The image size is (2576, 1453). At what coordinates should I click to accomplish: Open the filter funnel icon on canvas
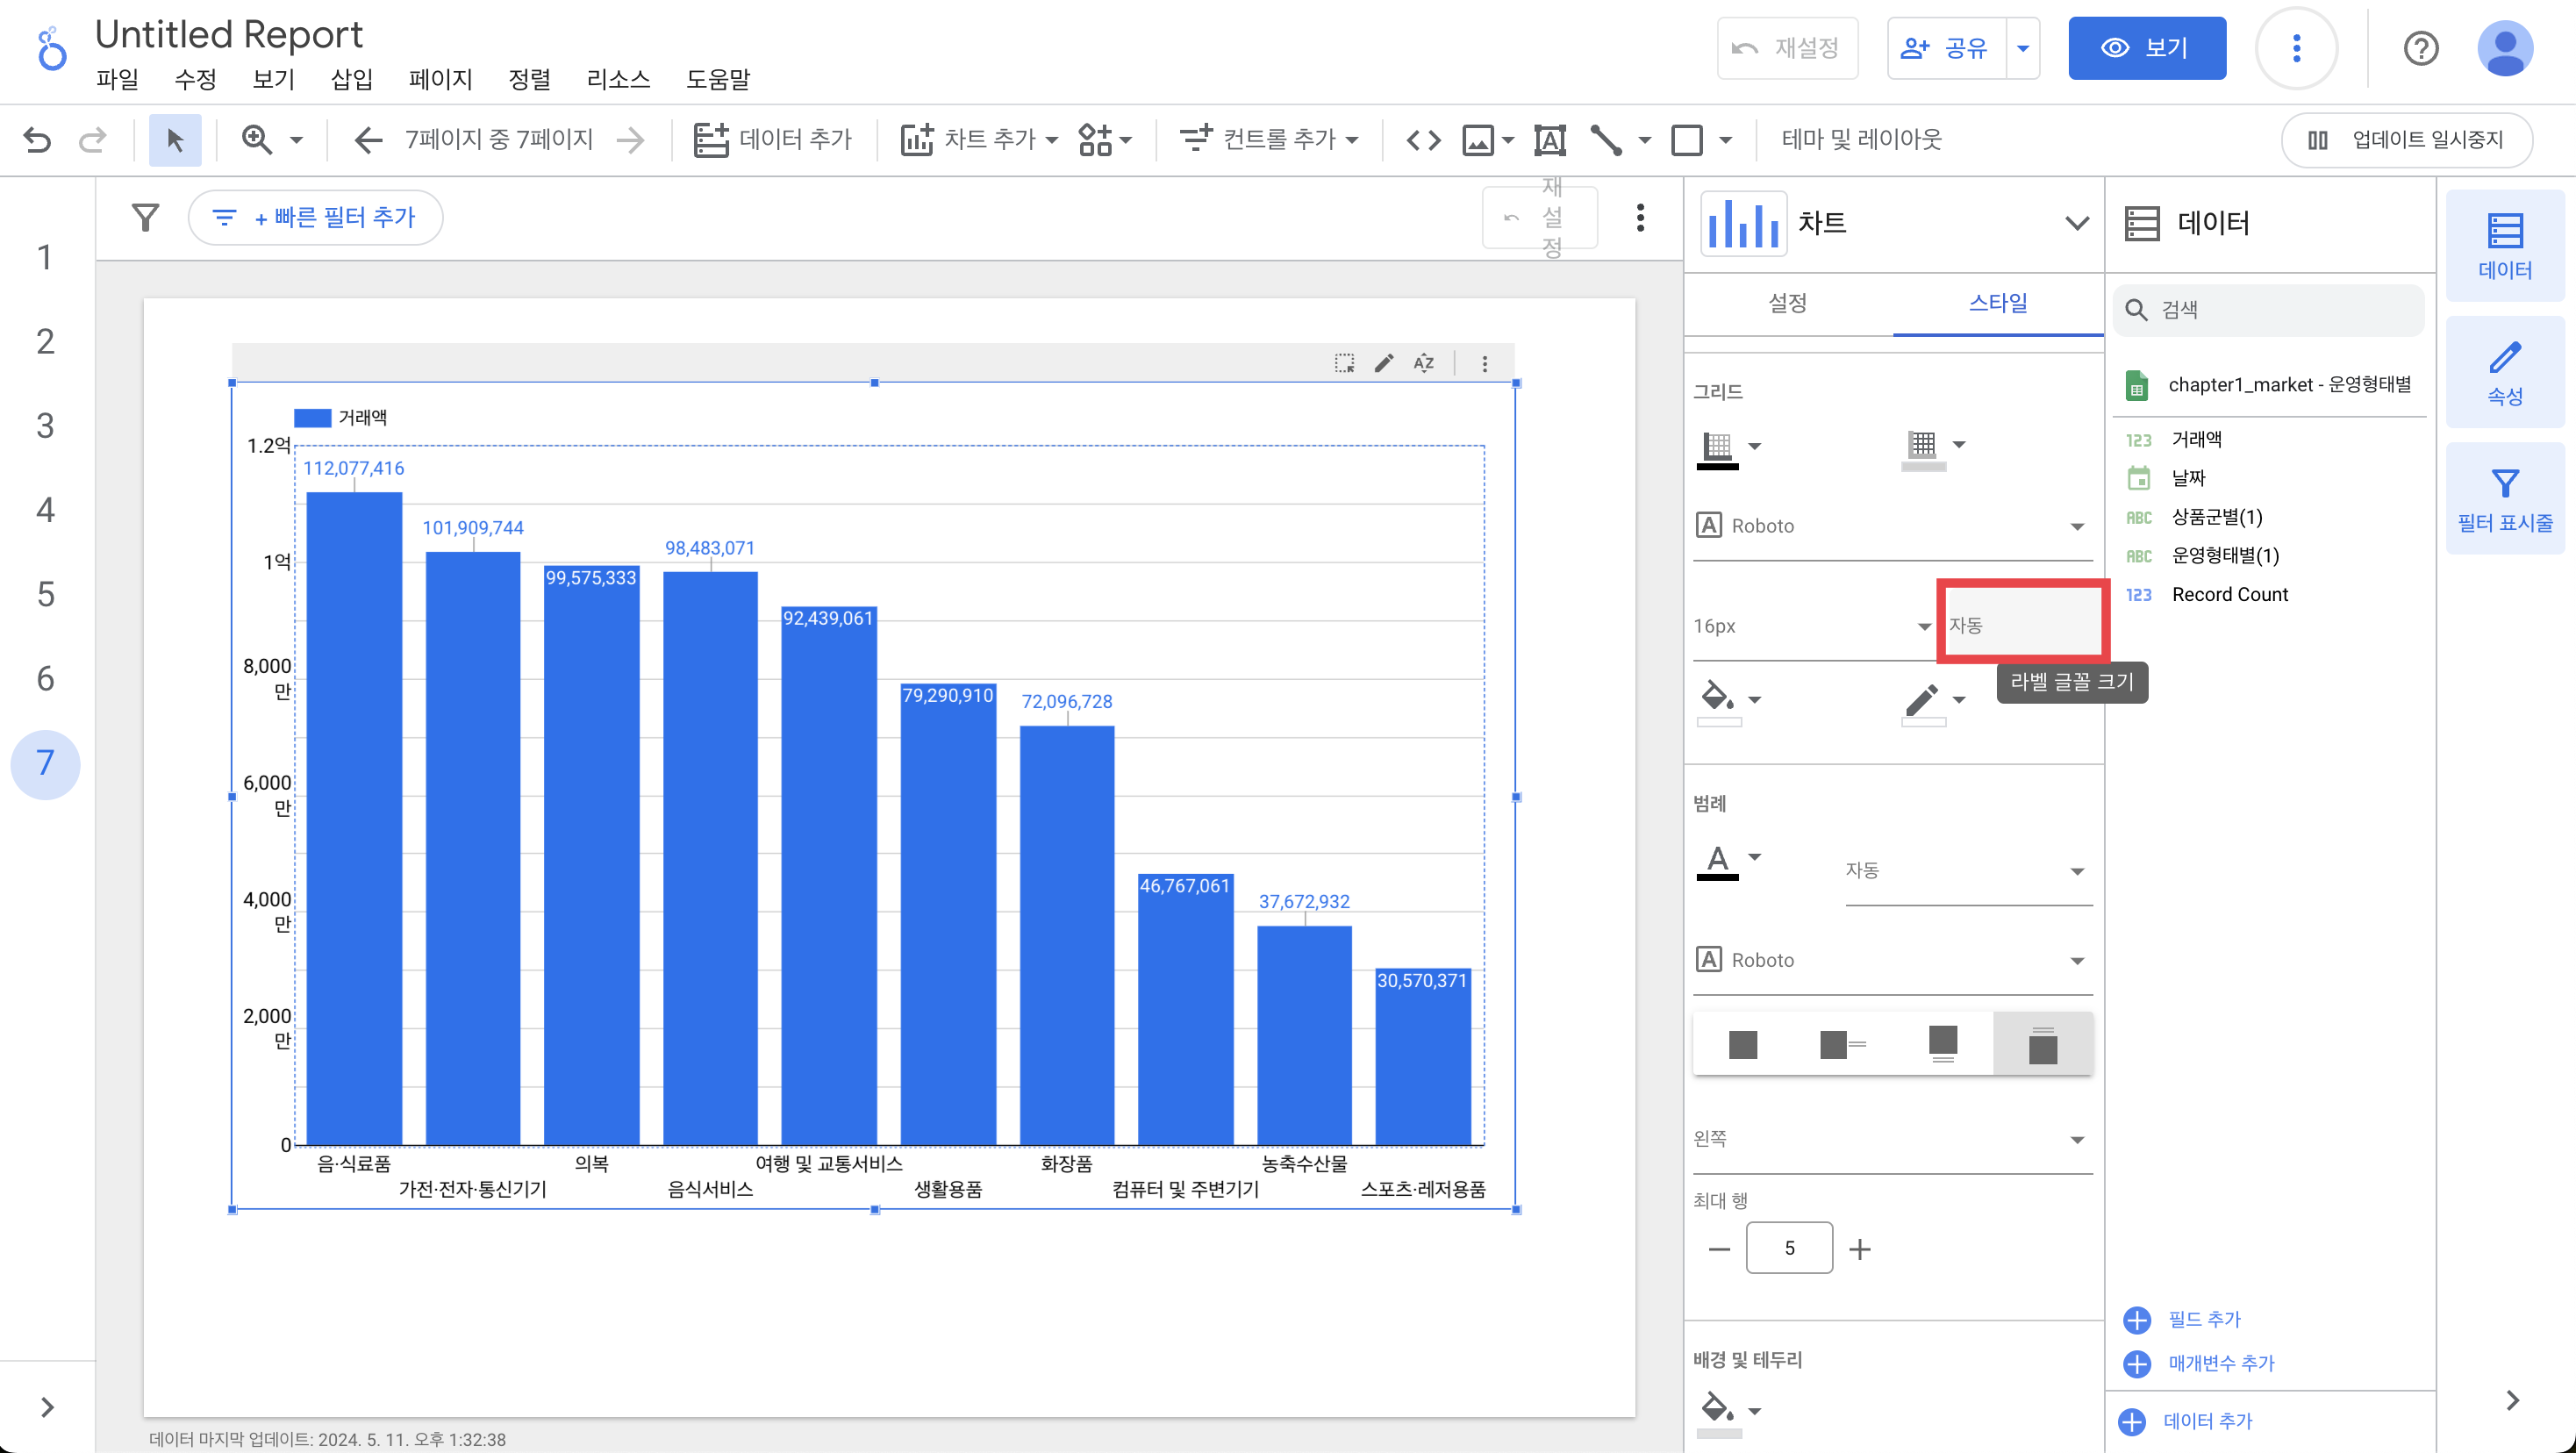146,217
